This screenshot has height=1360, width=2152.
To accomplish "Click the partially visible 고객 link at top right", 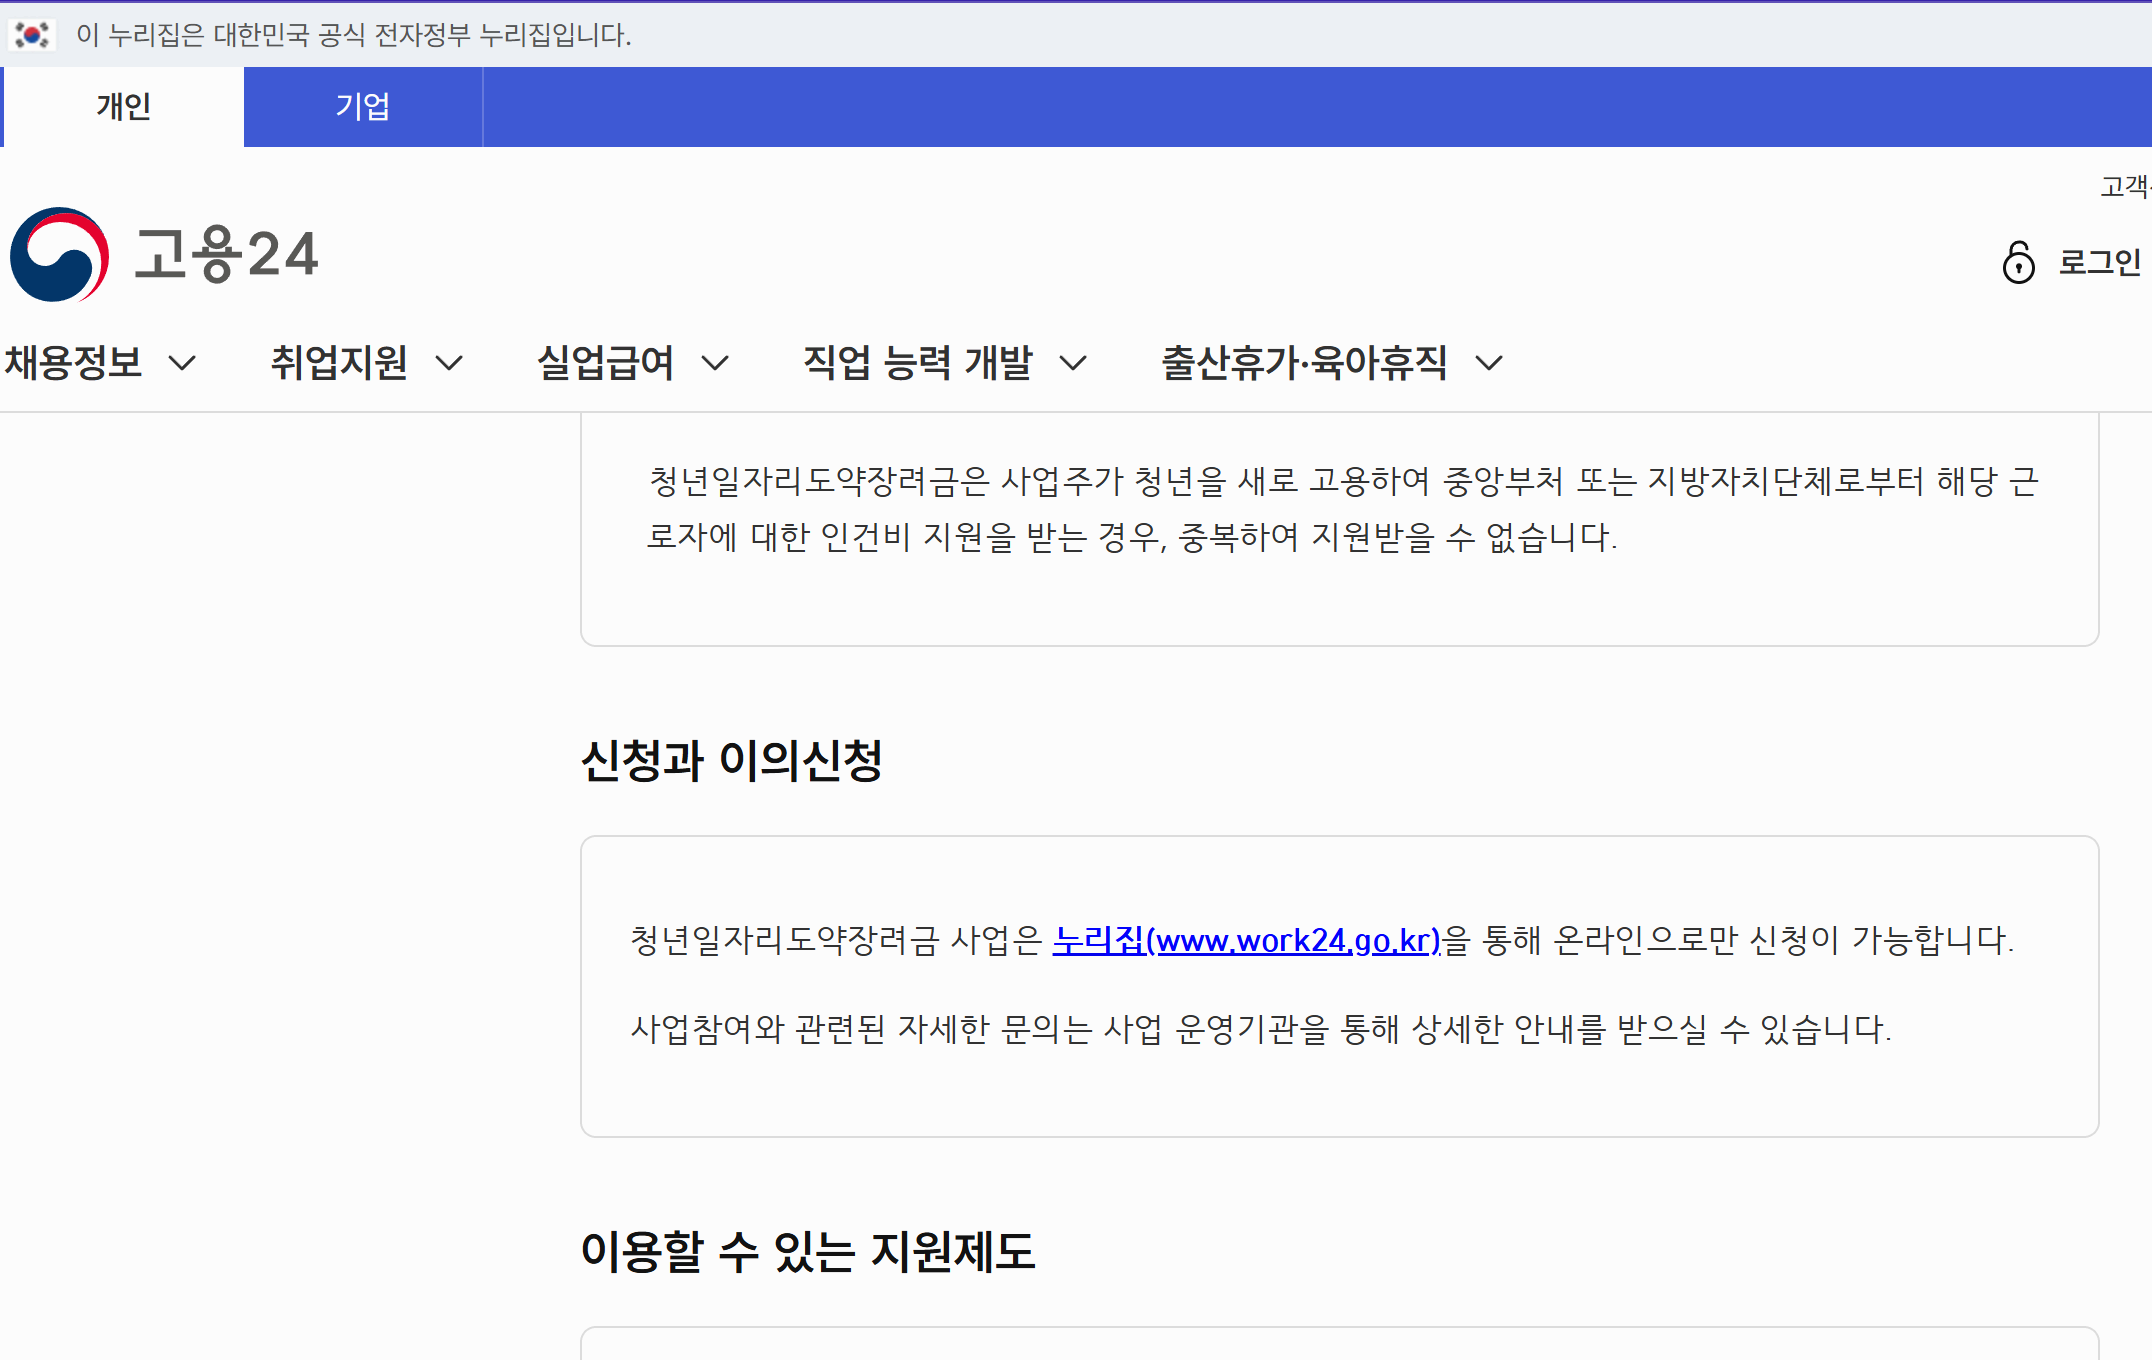I will pos(2125,186).
